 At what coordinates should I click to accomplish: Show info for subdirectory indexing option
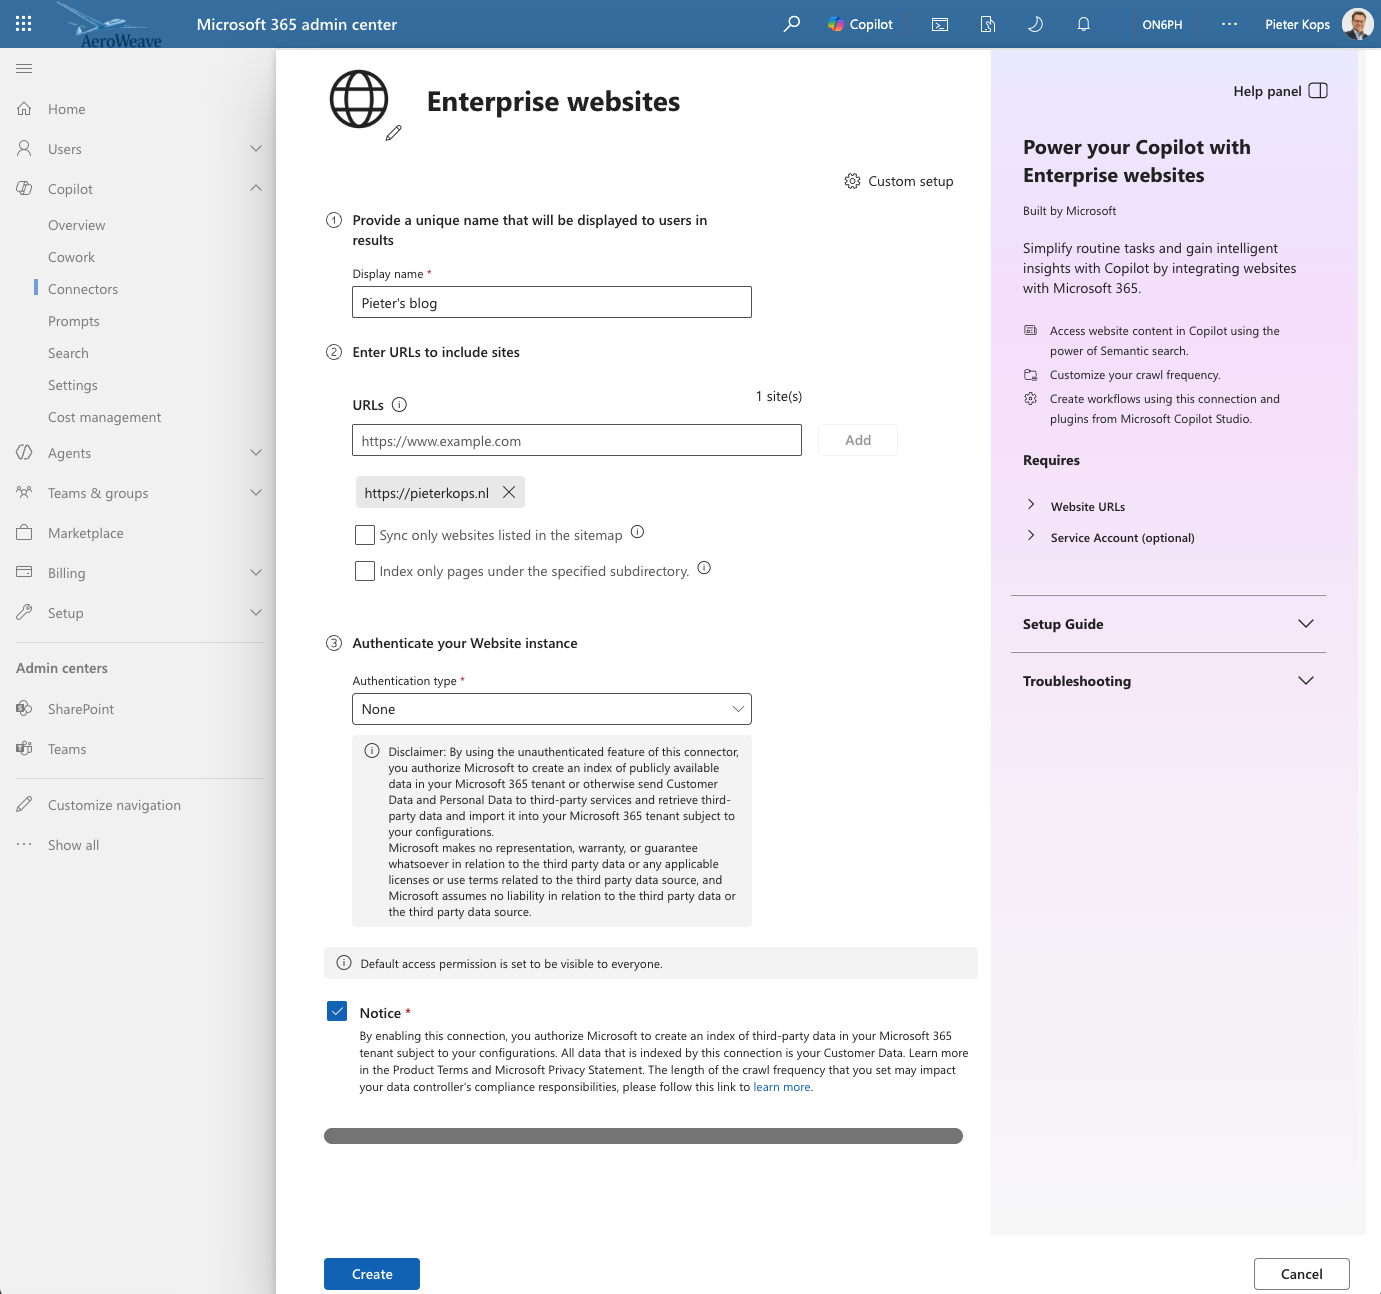(x=704, y=568)
